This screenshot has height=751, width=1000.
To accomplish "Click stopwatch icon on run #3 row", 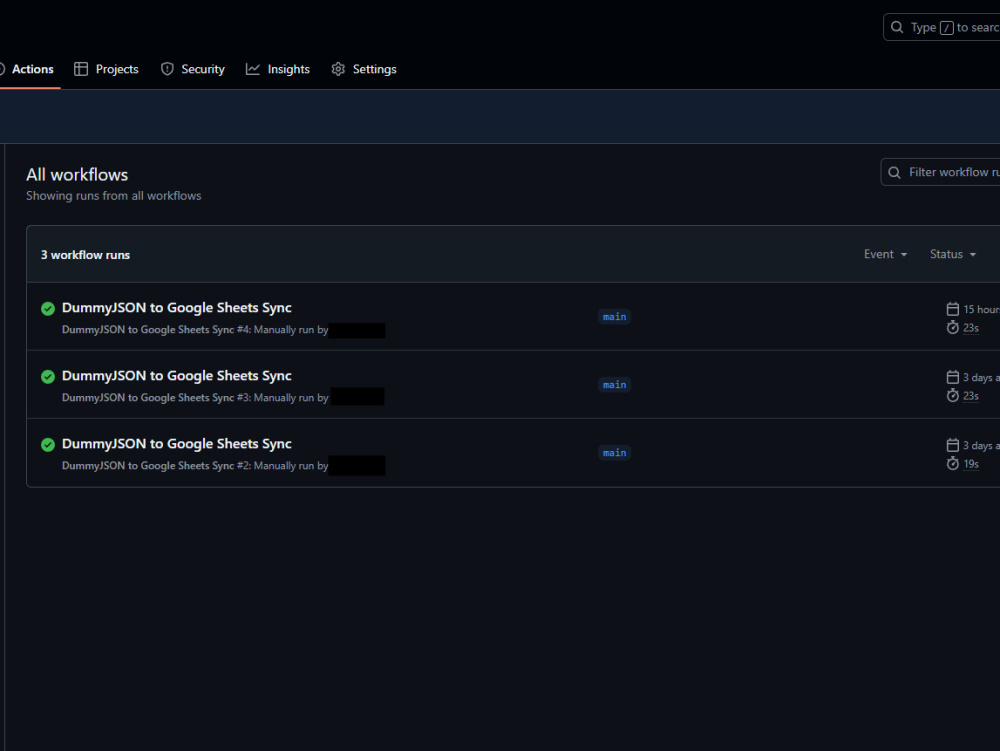I will [x=953, y=396].
